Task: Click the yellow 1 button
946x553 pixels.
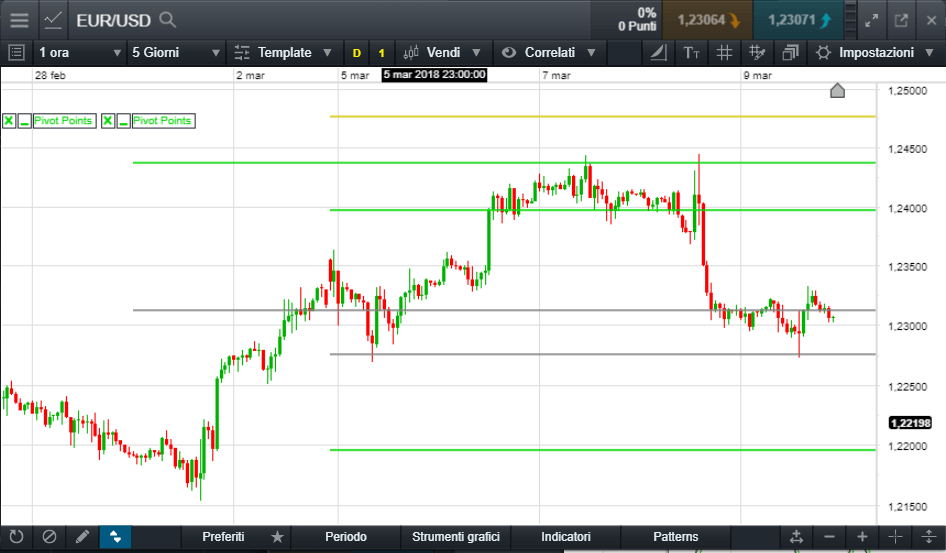Action: (381, 53)
